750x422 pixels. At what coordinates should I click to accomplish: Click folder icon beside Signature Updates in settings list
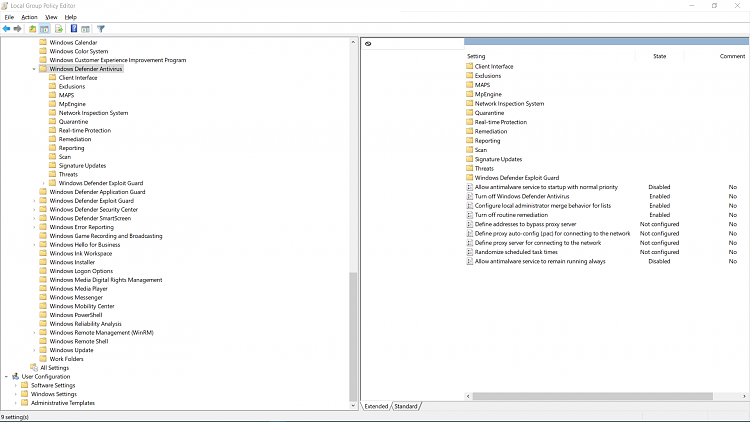click(470, 159)
